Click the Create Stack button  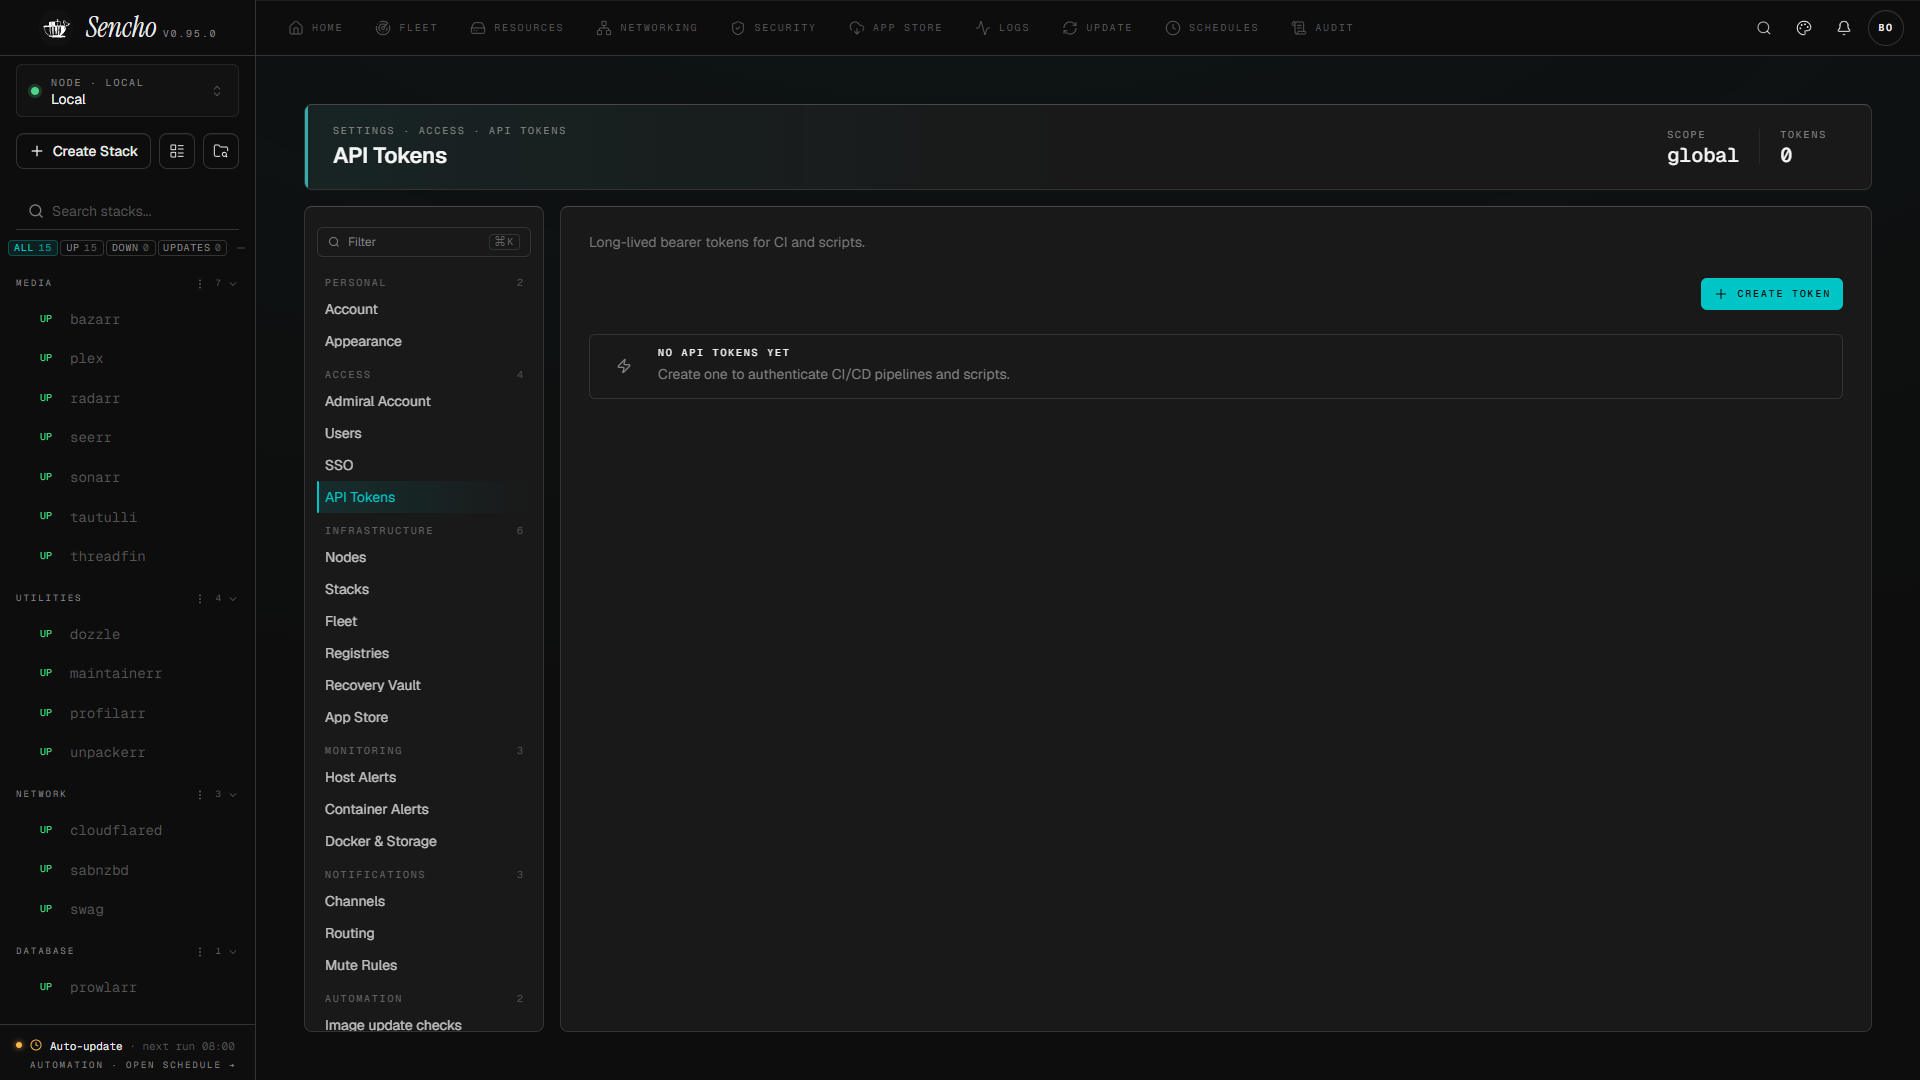click(x=84, y=151)
